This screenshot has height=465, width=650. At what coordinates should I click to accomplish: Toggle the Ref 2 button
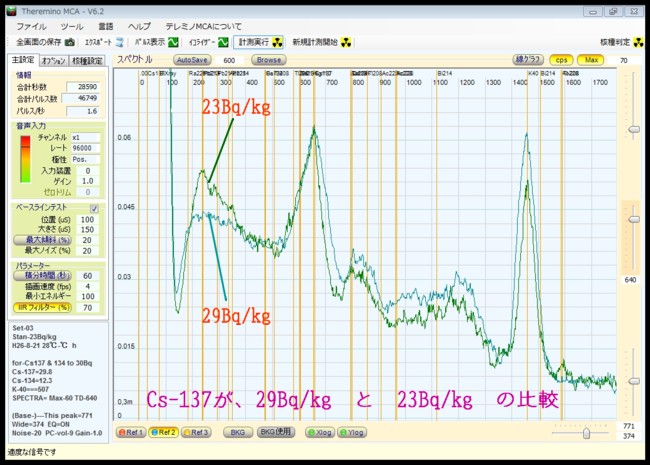point(163,432)
